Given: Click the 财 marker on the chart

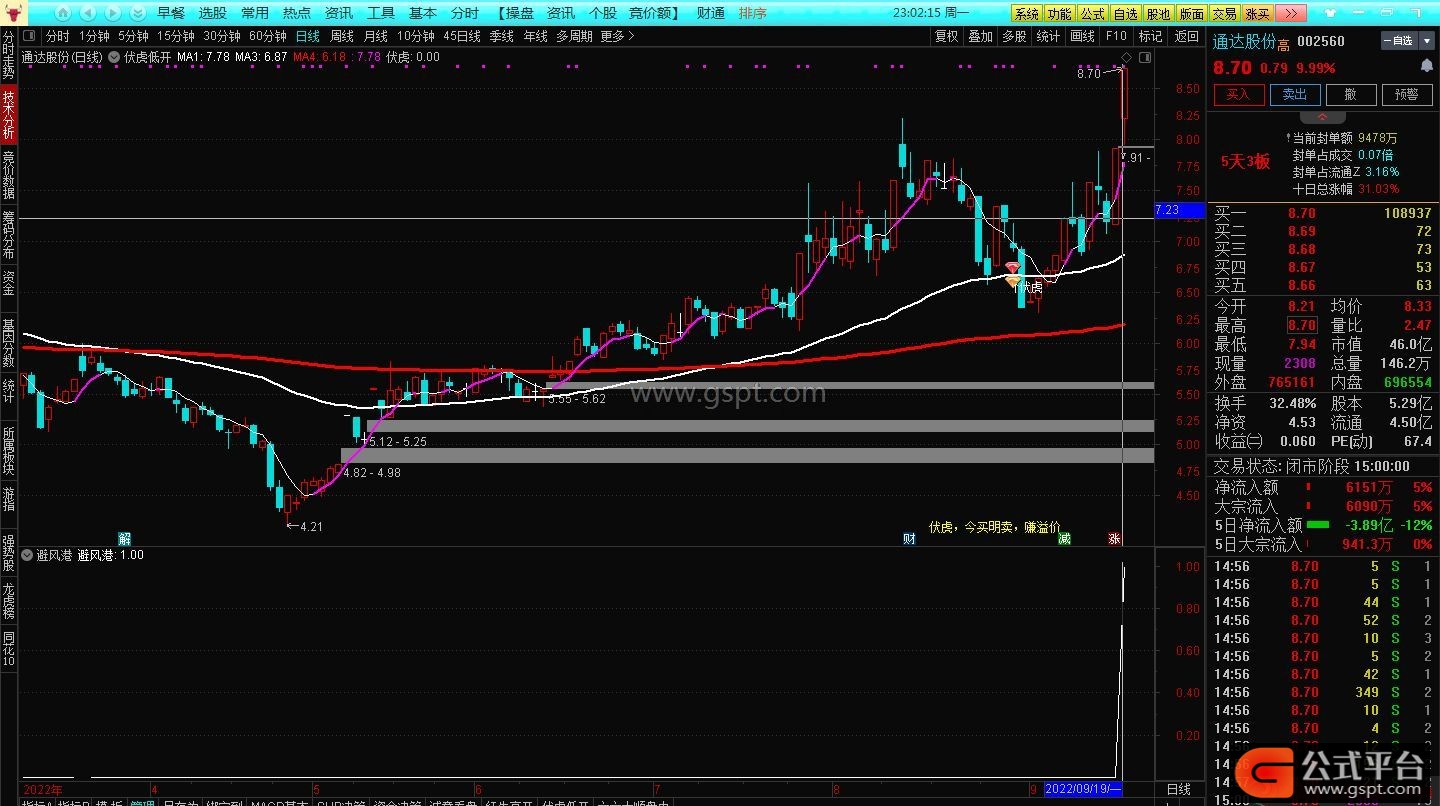Looking at the screenshot, I should [x=909, y=538].
